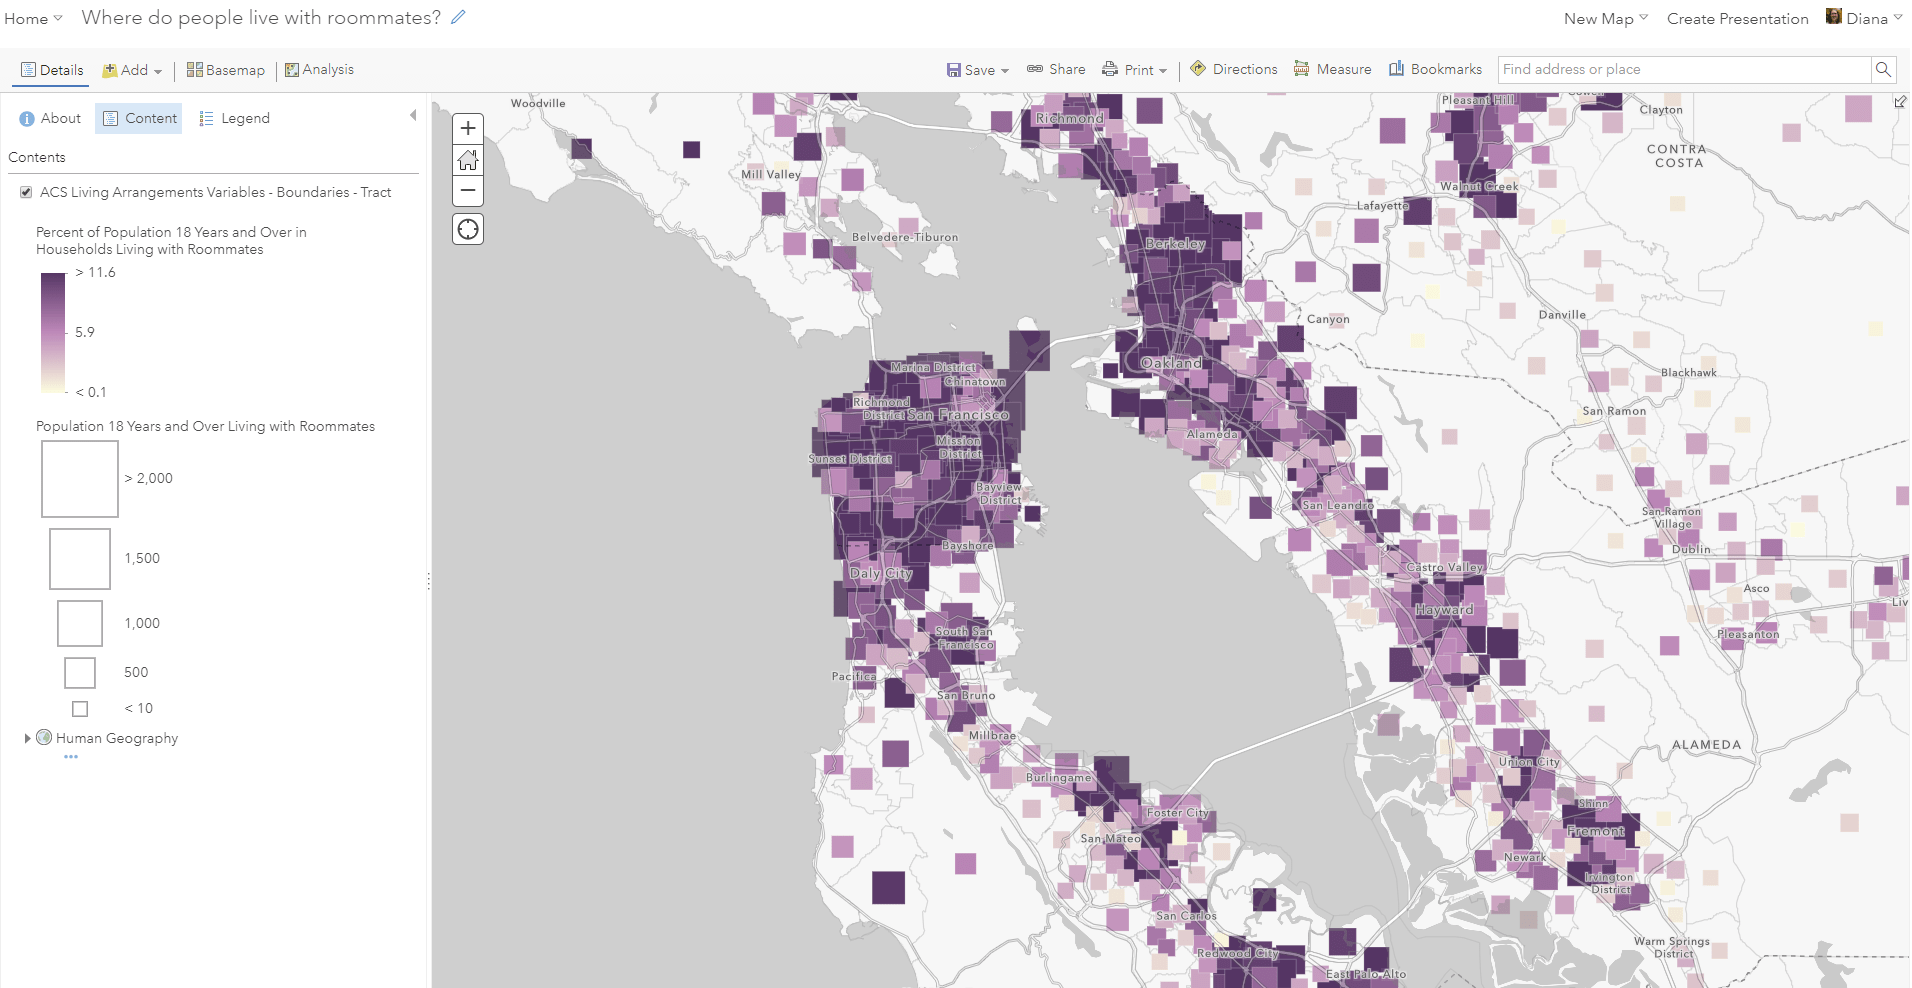1912x988 pixels.
Task: Click the Find My Location button
Action: pyautogui.click(x=467, y=229)
